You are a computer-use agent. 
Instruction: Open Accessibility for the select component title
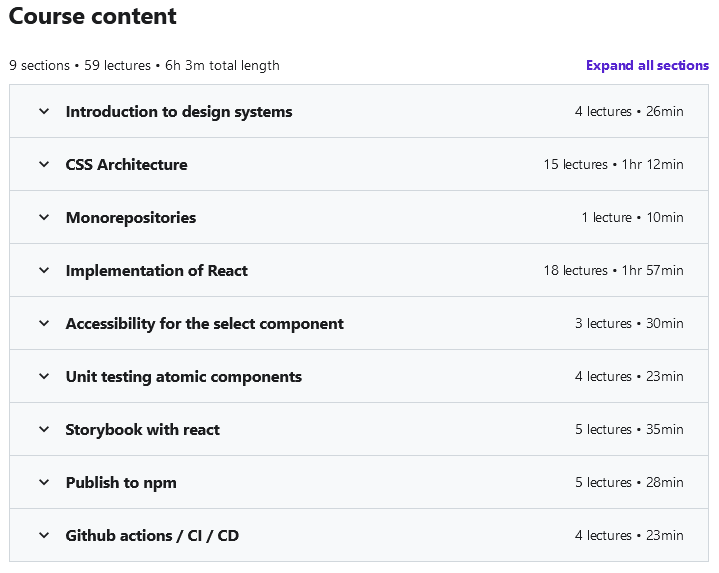(205, 324)
